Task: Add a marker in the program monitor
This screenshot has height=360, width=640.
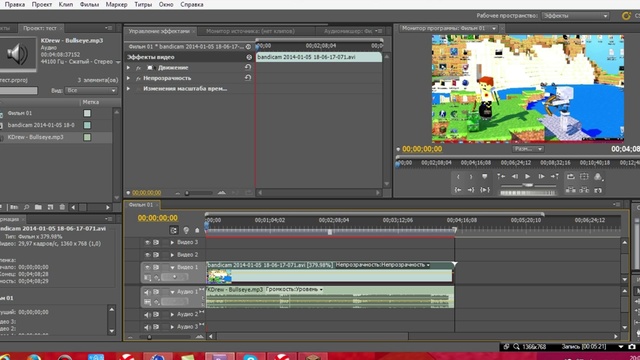Action: pos(484,177)
